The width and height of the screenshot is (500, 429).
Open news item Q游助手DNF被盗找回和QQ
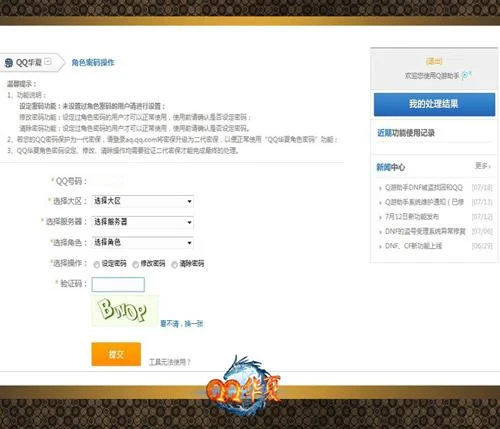[x=424, y=188]
